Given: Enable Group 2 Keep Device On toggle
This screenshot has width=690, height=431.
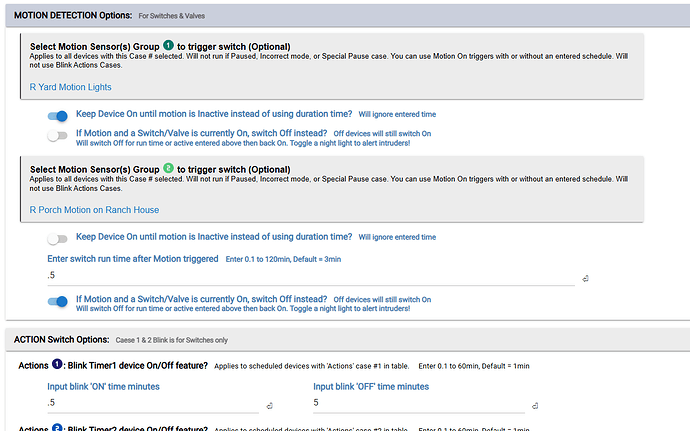Looking at the screenshot, I should click(58, 238).
